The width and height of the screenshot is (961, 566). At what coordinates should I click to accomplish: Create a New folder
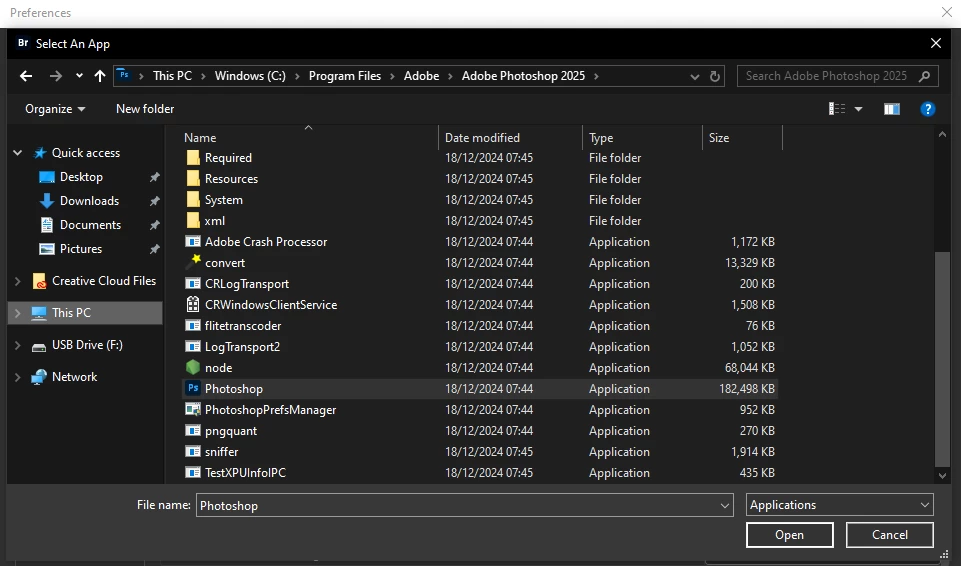point(145,109)
